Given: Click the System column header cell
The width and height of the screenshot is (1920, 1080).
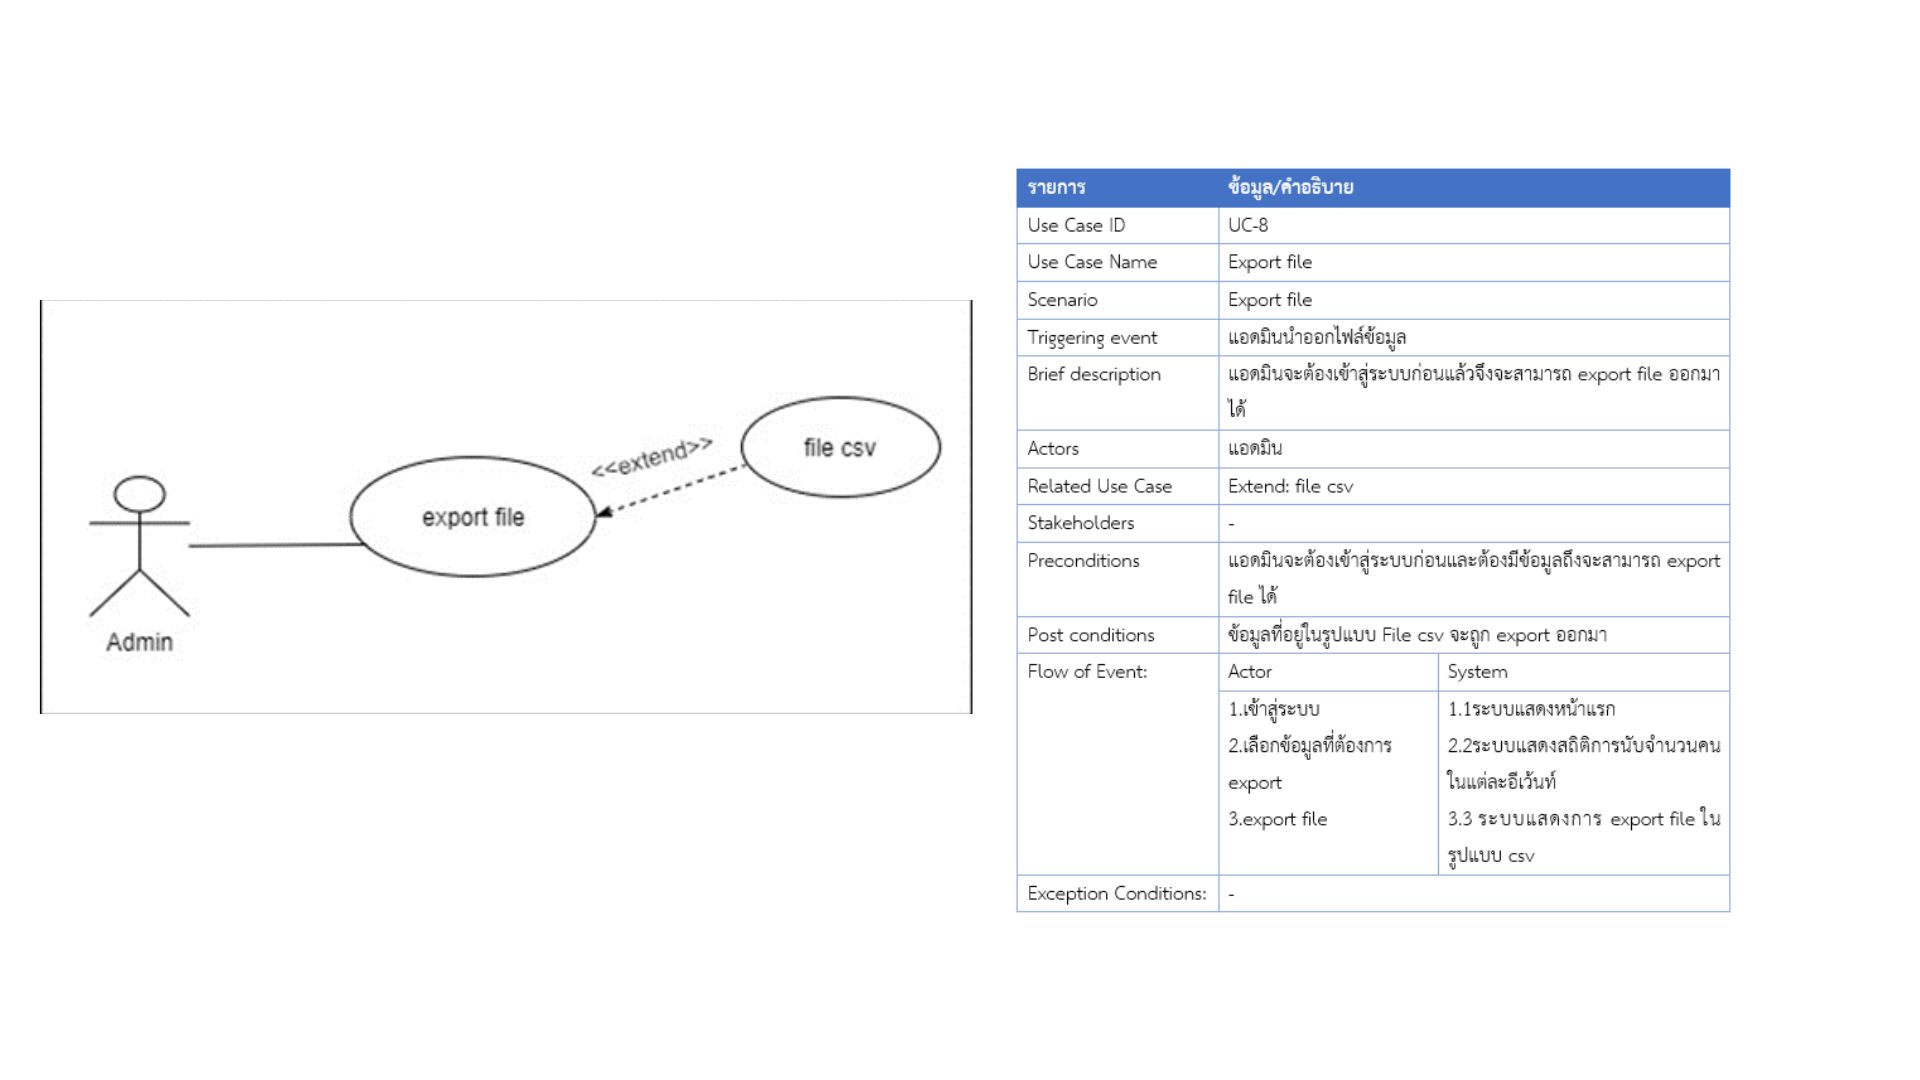Looking at the screenshot, I should [x=1477, y=672].
